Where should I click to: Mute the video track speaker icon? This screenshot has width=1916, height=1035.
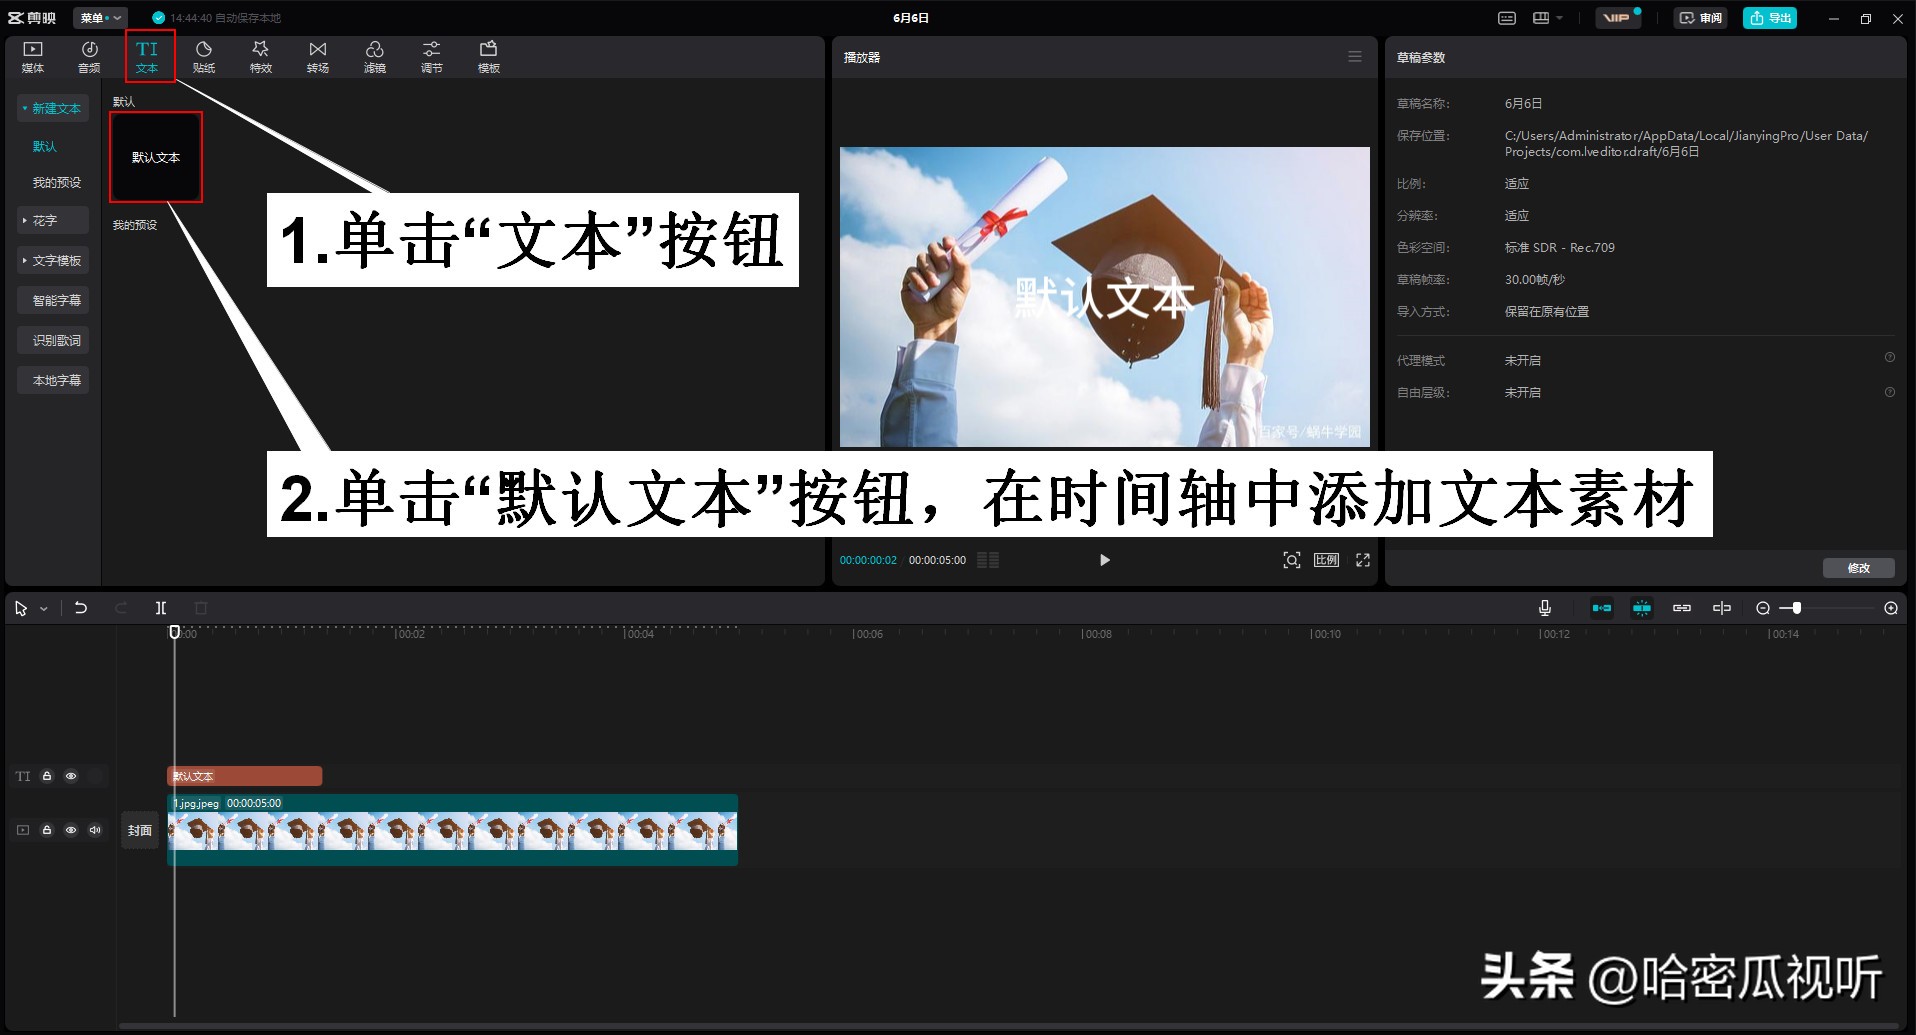coord(95,830)
